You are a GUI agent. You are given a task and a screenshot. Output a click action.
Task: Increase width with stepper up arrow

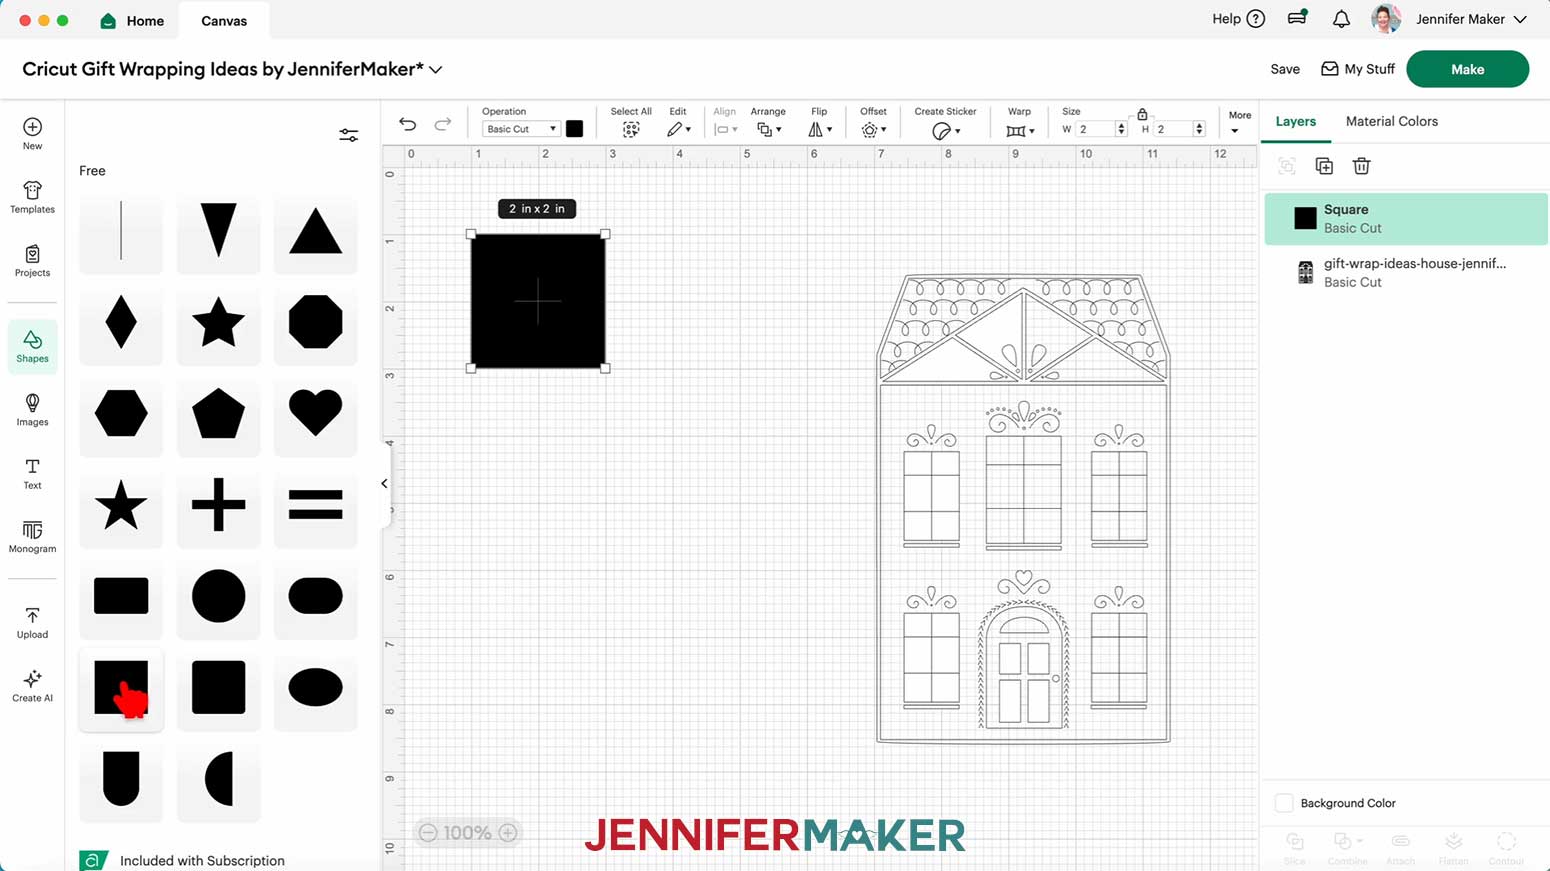coord(1121,126)
